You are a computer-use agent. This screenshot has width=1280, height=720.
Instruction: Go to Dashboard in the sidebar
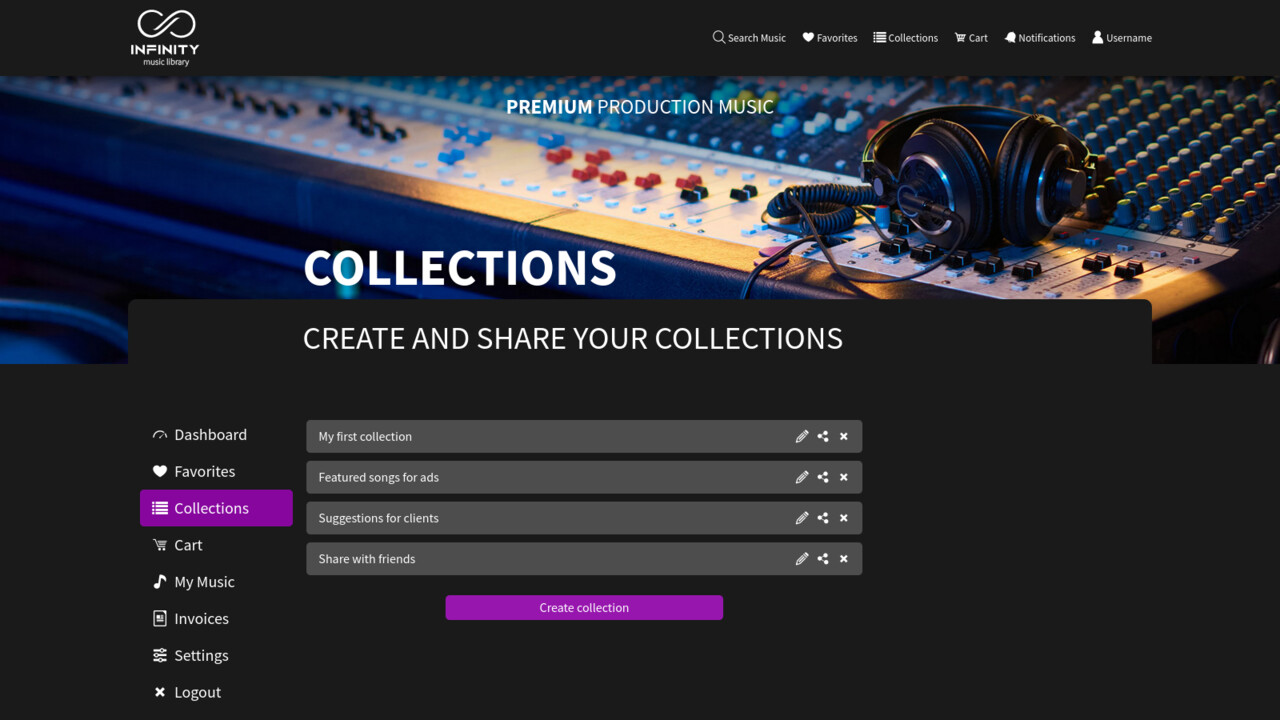216,435
